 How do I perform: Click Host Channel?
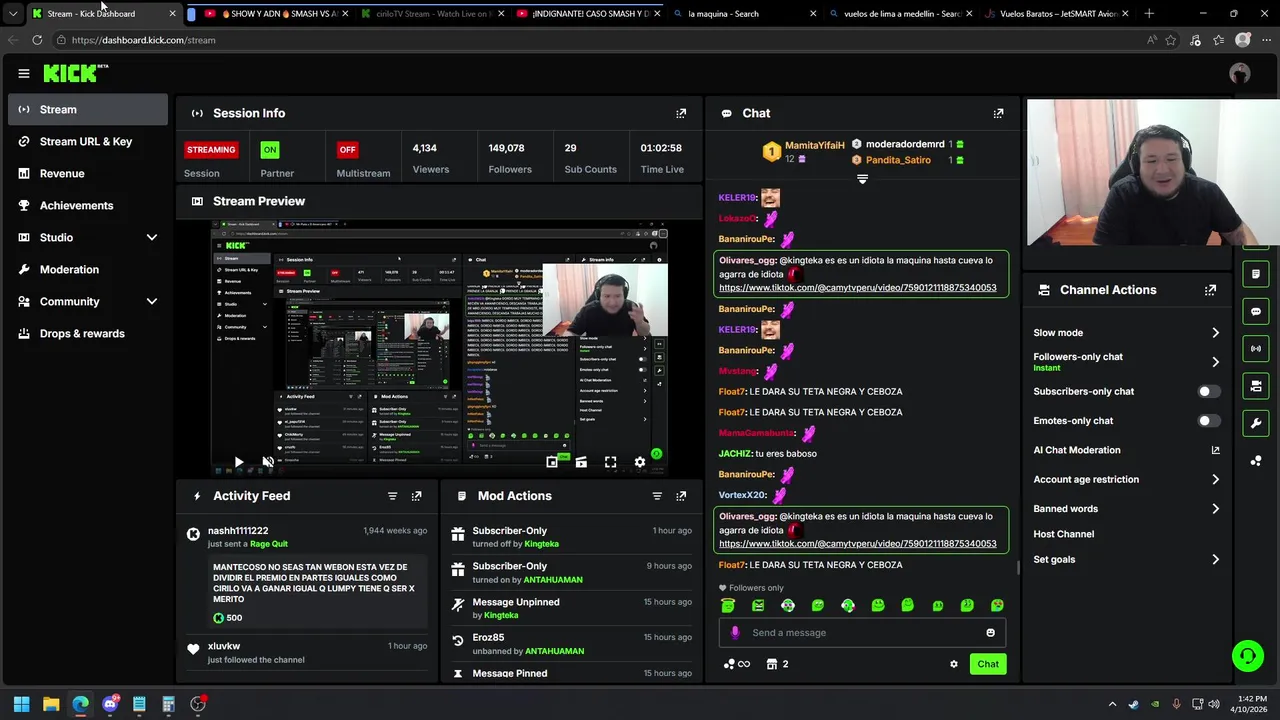pyautogui.click(x=1064, y=534)
